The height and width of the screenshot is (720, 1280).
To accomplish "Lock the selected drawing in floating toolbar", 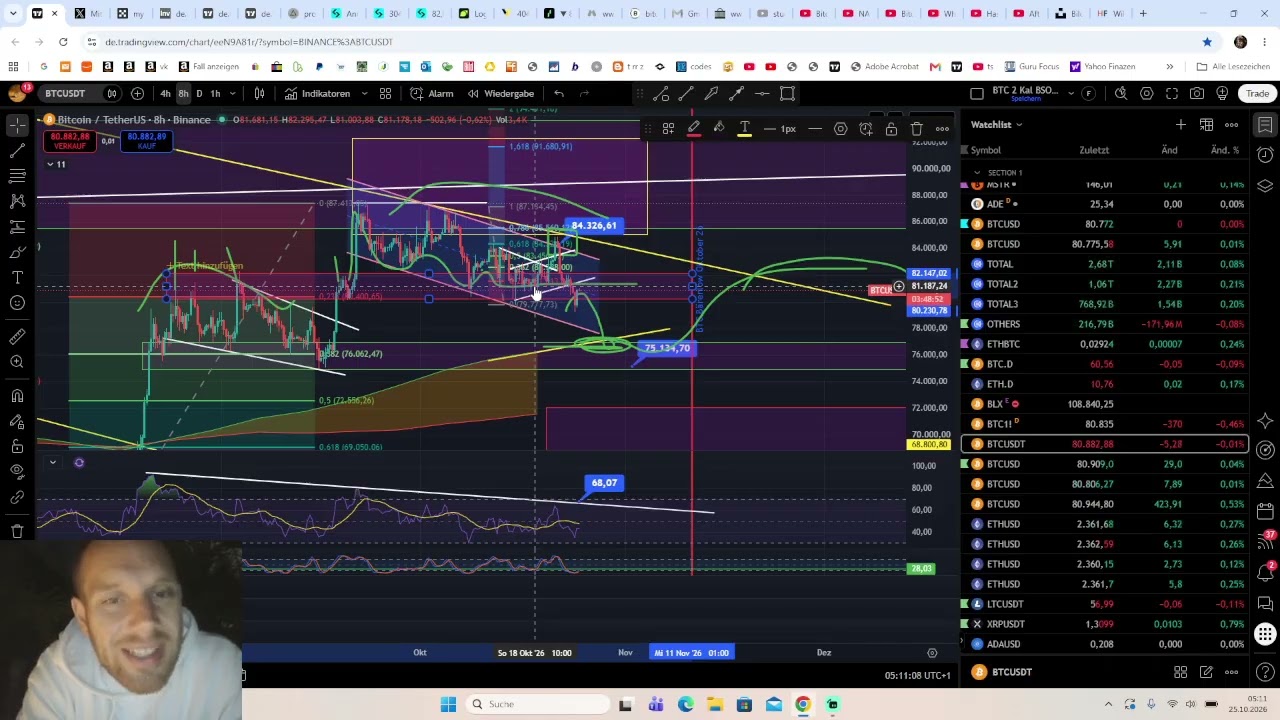I will (x=891, y=129).
